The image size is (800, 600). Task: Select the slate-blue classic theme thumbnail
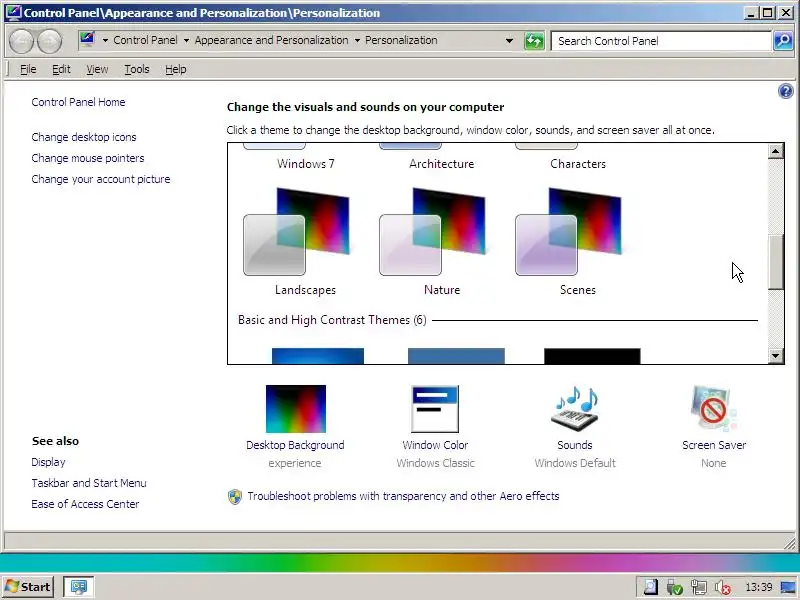pyautogui.click(x=456, y=356)
